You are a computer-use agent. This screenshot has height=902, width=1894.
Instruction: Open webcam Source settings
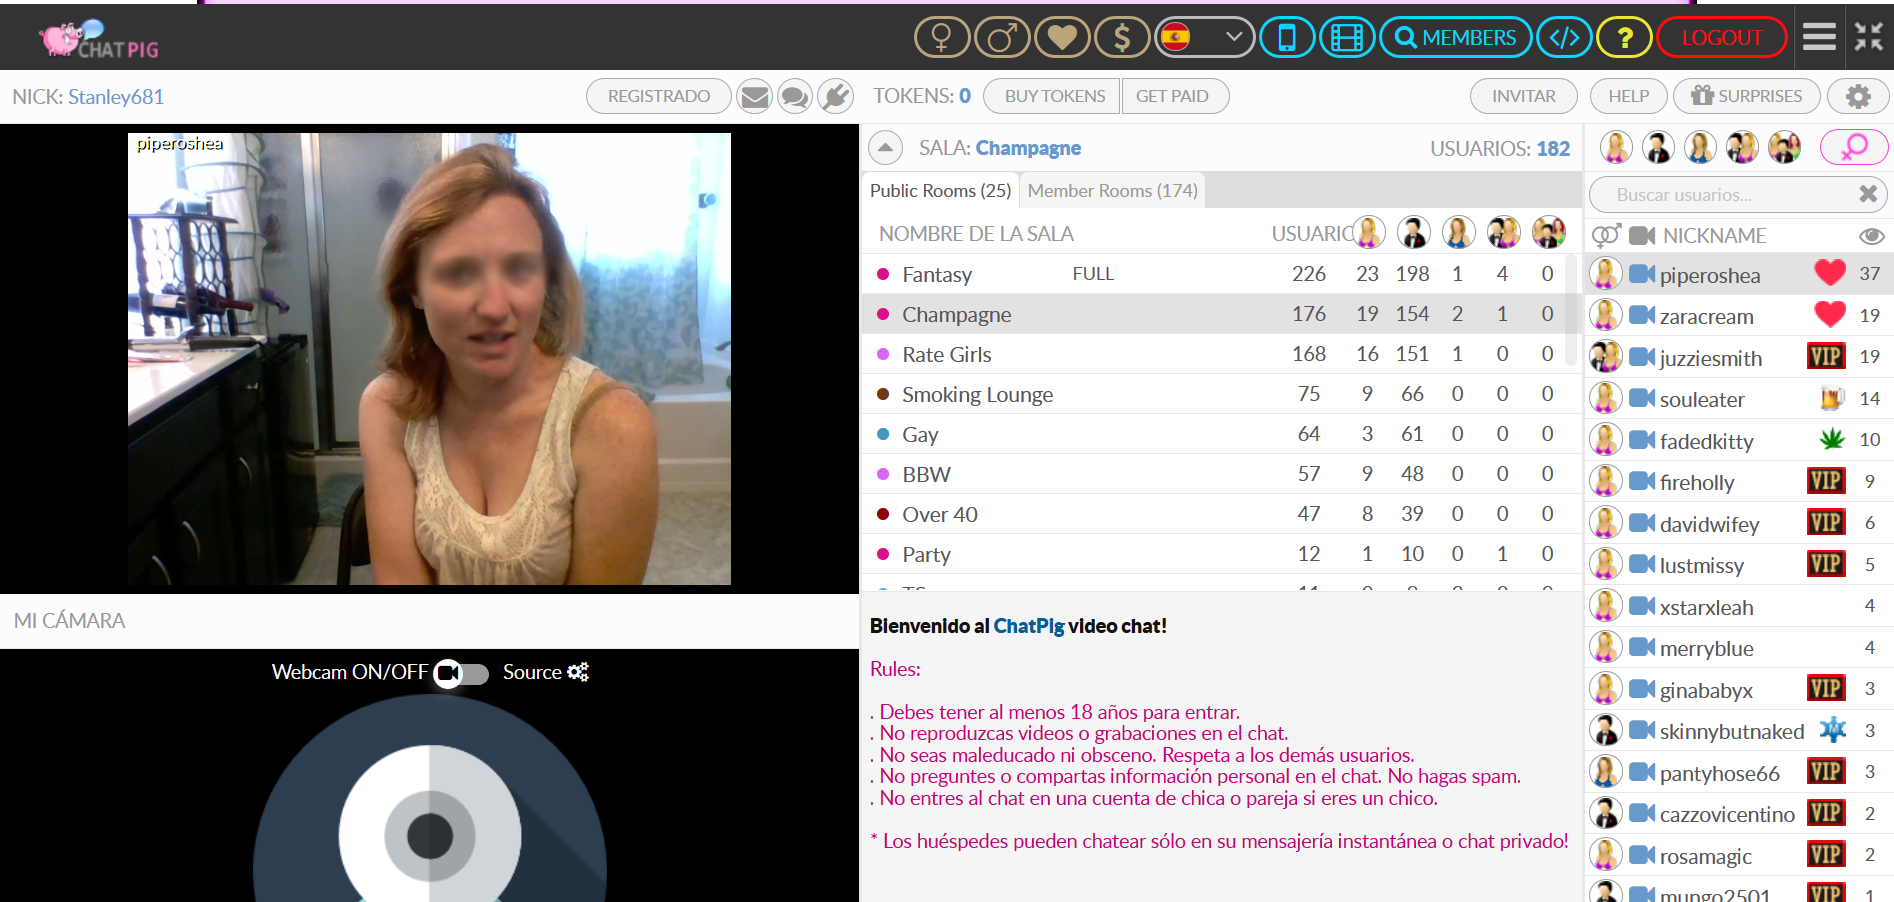tap(545, 672)
